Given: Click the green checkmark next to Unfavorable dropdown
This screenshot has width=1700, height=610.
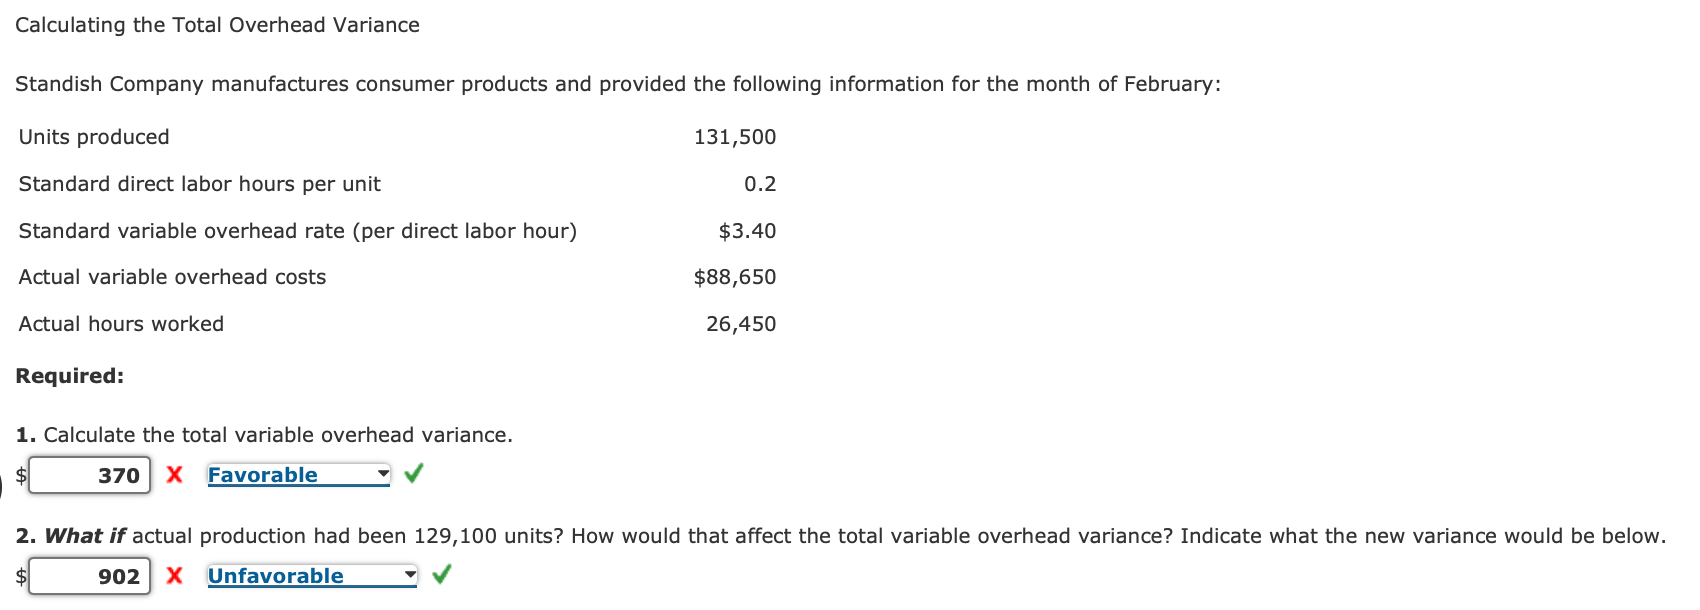Looking at the screenshot, I should coord(441,575).
